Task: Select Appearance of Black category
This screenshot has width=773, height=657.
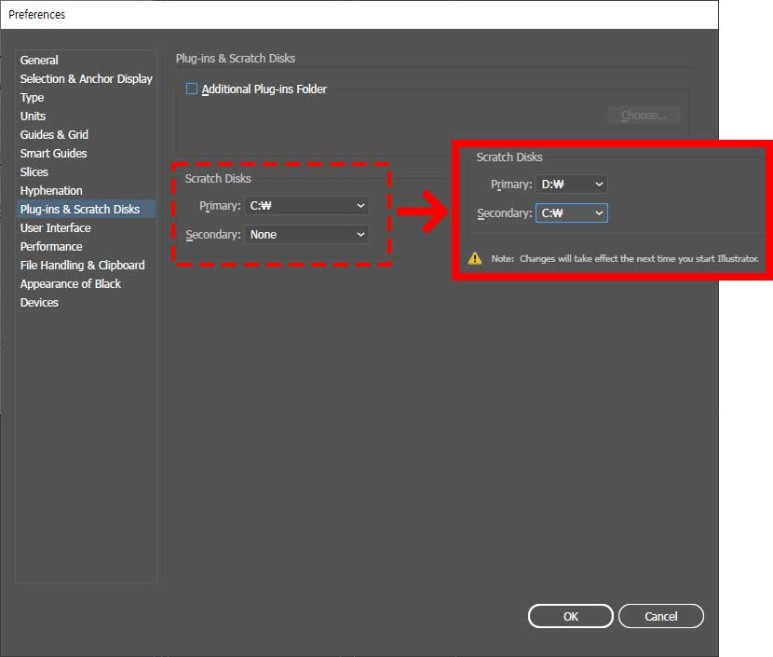Action: (x=70, y=284)
